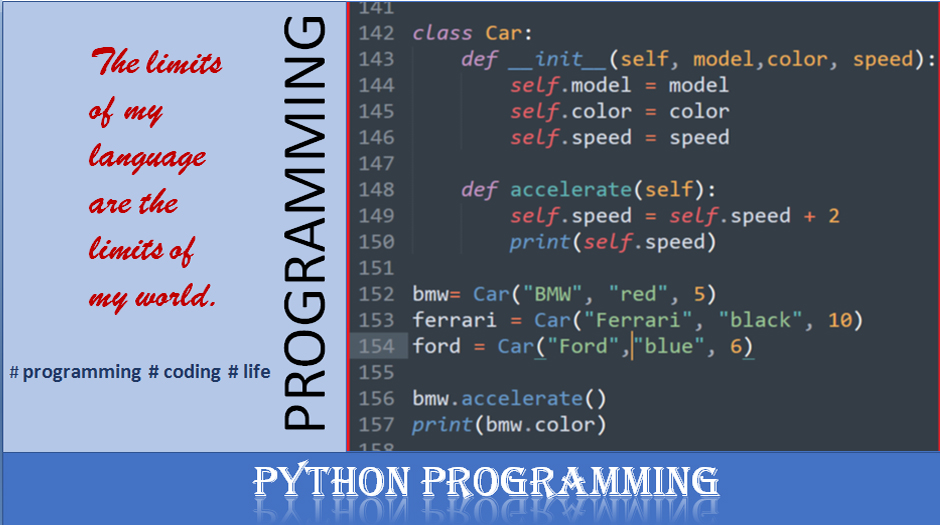
Task: Click the number 10 on line 153
Action: click(x=840, y=320)
